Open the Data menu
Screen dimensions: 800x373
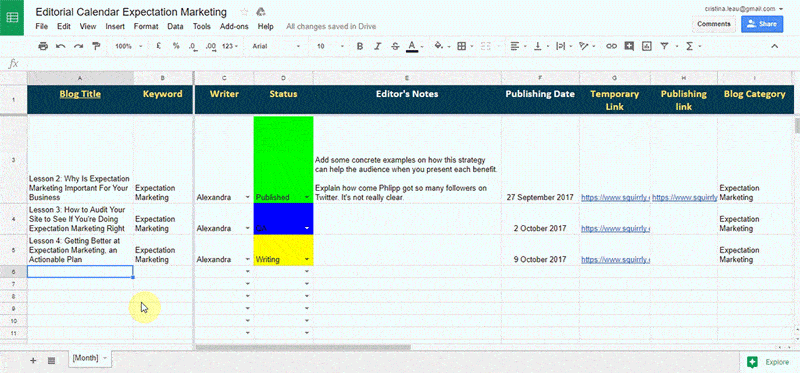click(x=176, y=27)
